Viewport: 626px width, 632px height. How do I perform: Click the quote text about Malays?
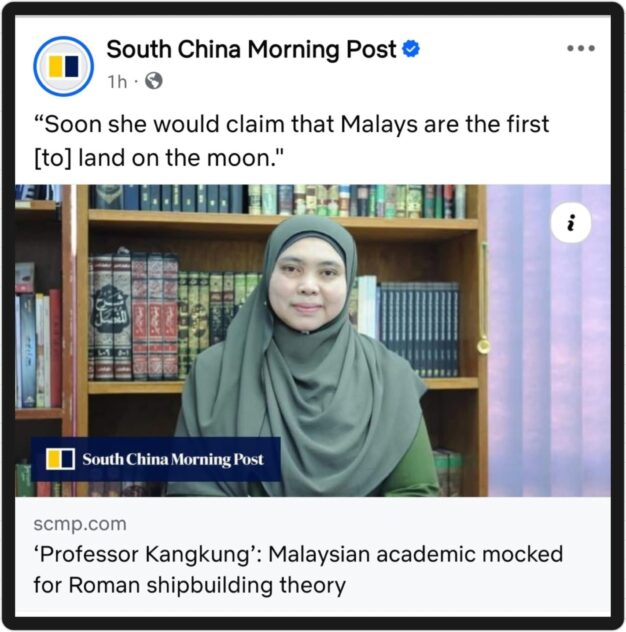click(291, 141)
